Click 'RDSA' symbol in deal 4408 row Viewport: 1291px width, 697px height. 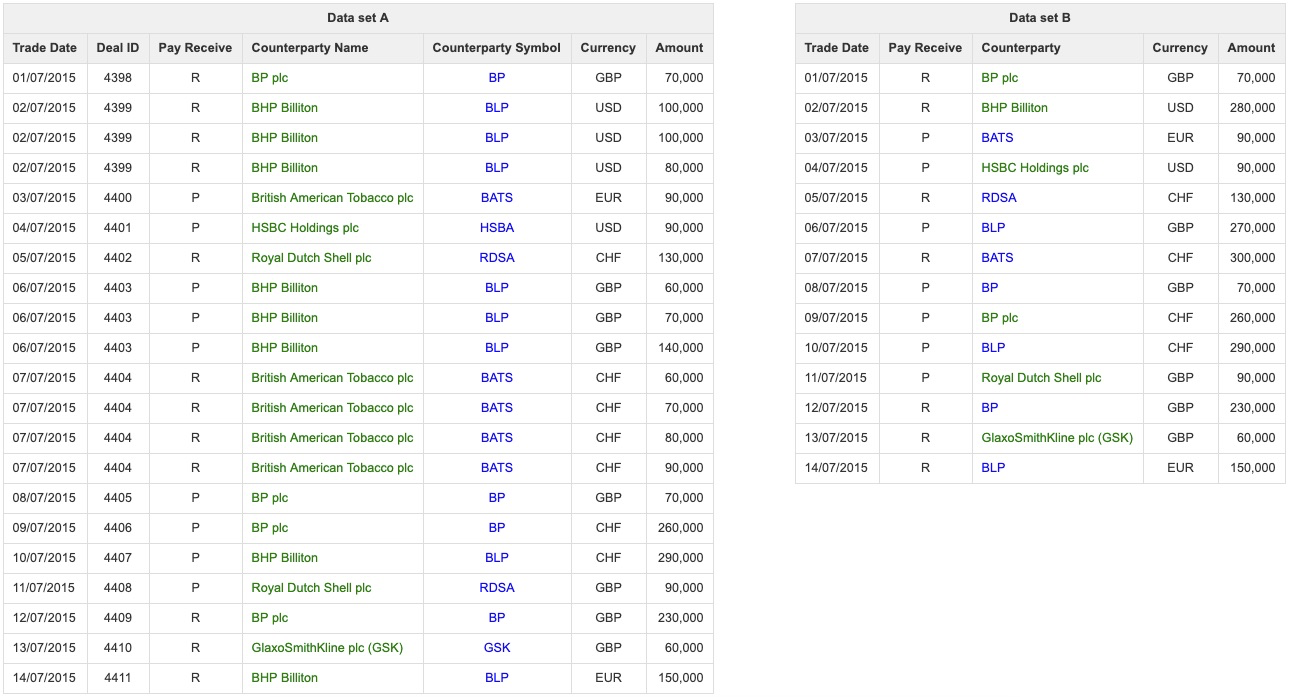click(x=497, y=588)
